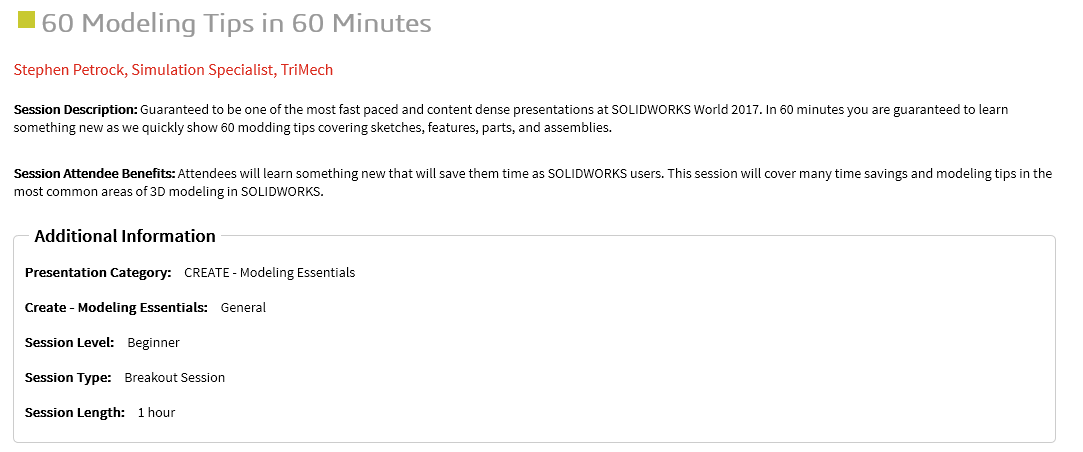Click the "Session Length:" label

[75, 412]
